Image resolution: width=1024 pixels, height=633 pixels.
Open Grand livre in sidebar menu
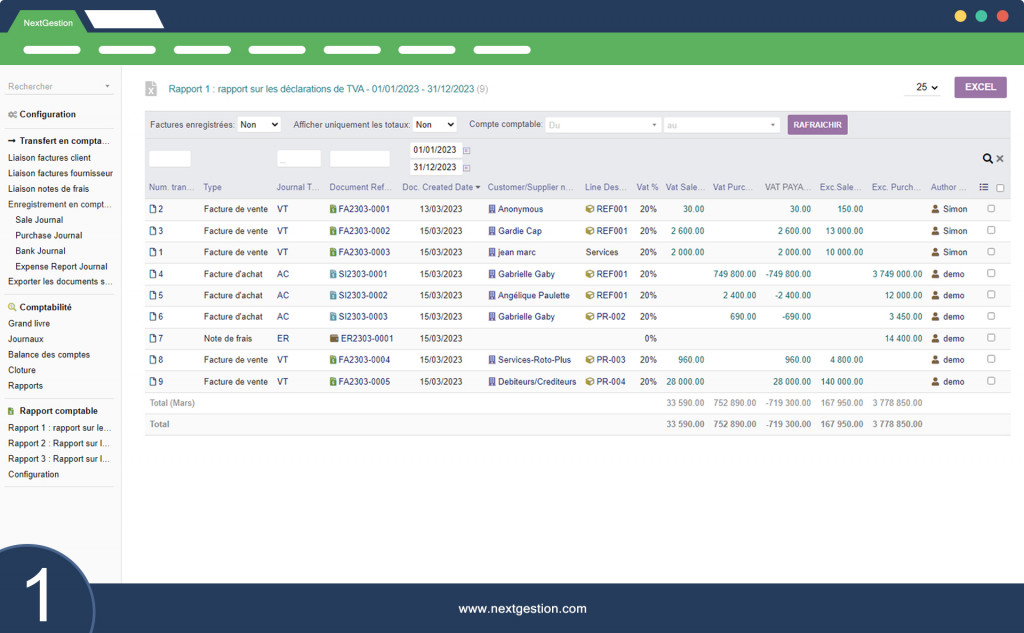(29, 324)
